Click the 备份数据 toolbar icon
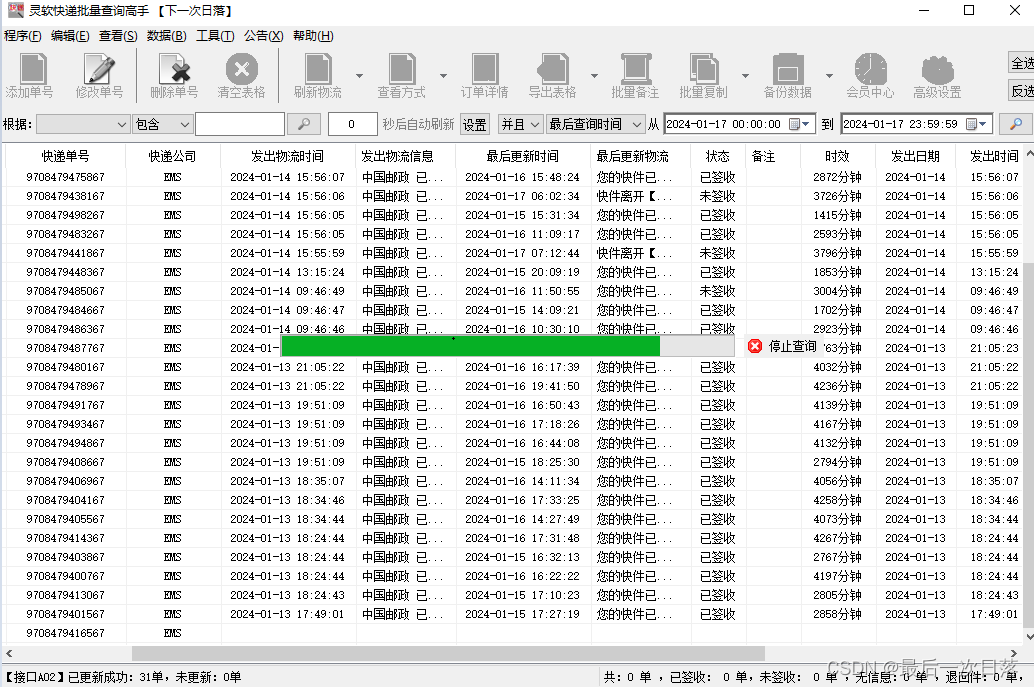This screenshot has height=687, width=1034. click(787, 69)
